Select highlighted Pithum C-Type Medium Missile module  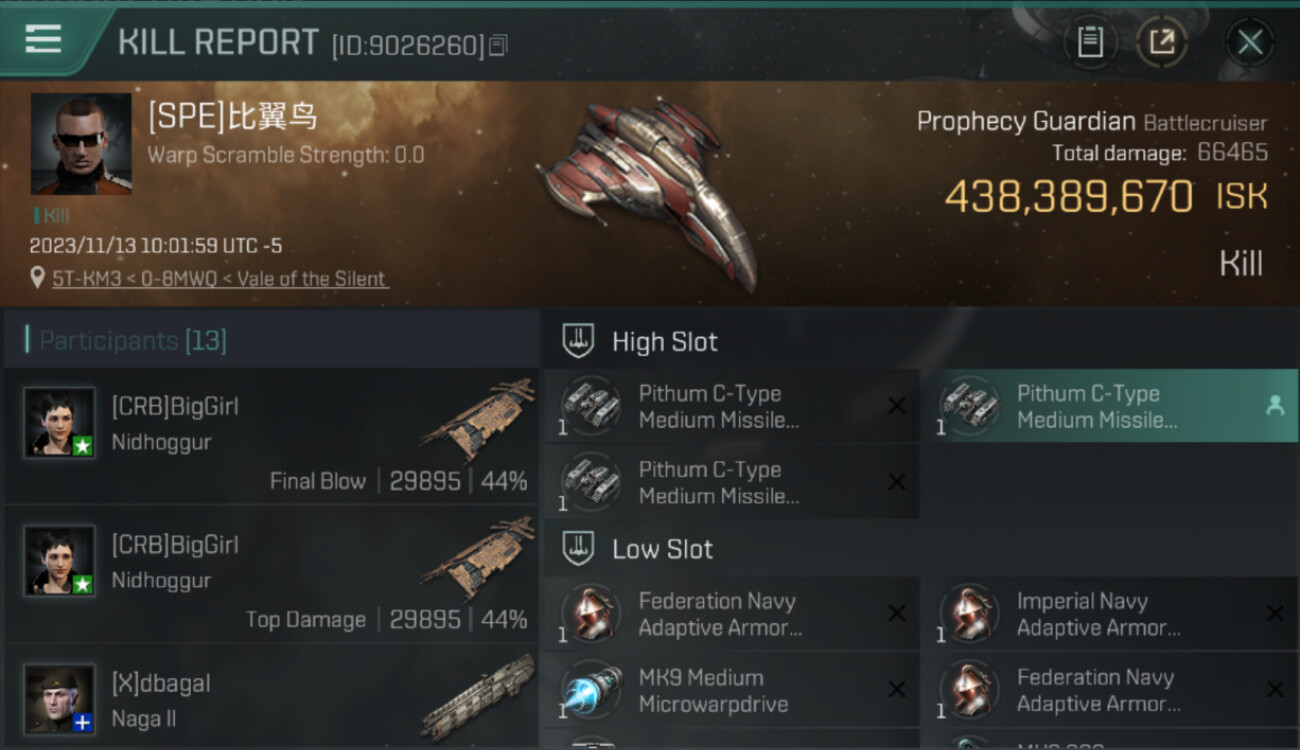click(1117, 406)
